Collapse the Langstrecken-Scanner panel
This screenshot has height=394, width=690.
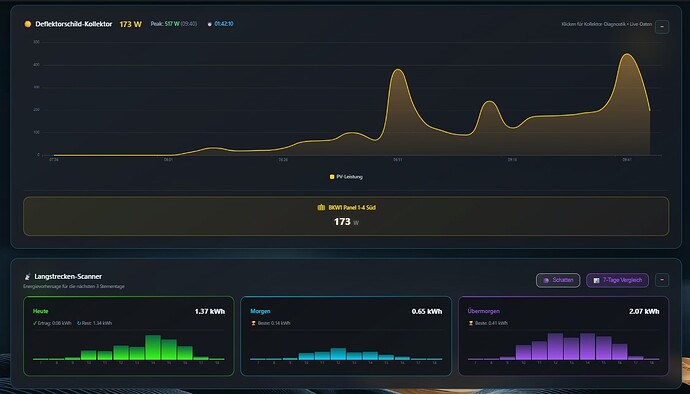[x=662, y=280]
